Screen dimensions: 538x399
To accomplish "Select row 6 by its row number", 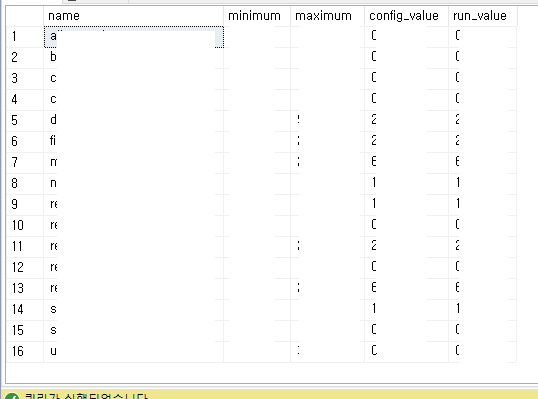I will 25,141.
